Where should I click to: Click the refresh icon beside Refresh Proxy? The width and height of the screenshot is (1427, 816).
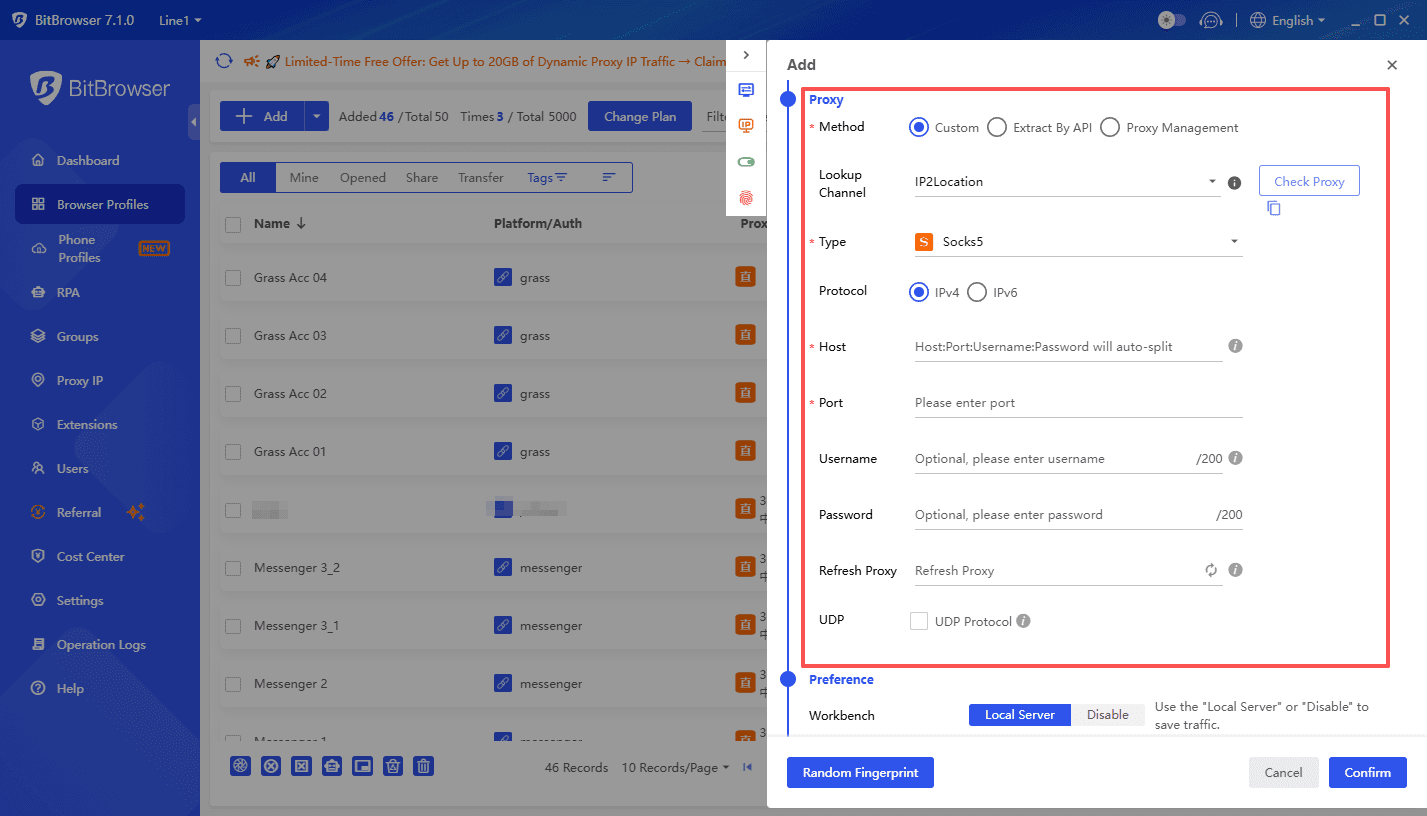tap(1211, 569)
